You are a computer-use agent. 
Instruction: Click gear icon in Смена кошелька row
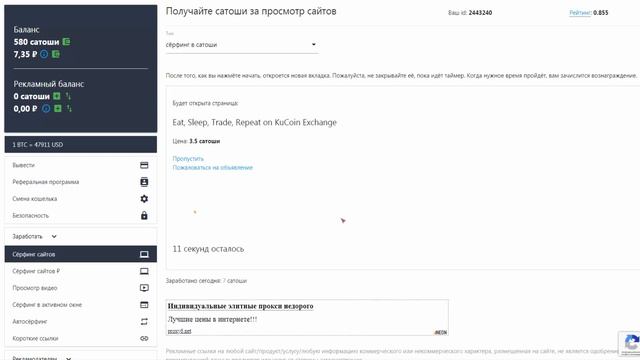click(x=144, y=199)
